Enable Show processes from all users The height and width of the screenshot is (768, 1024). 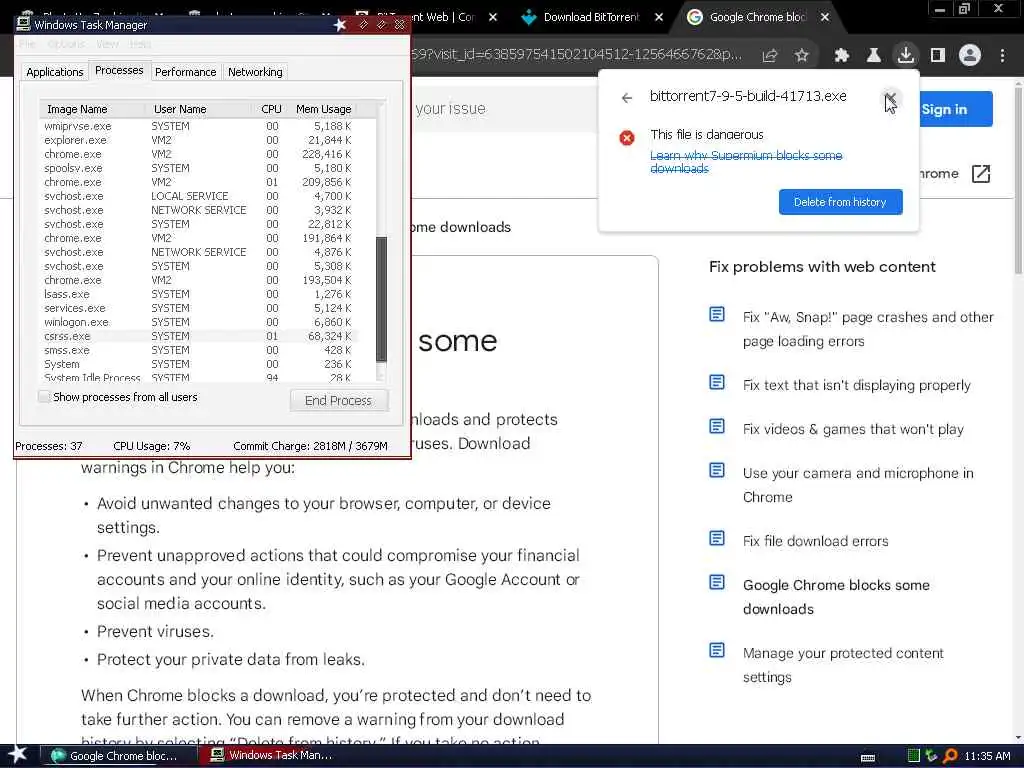point(44,396)
